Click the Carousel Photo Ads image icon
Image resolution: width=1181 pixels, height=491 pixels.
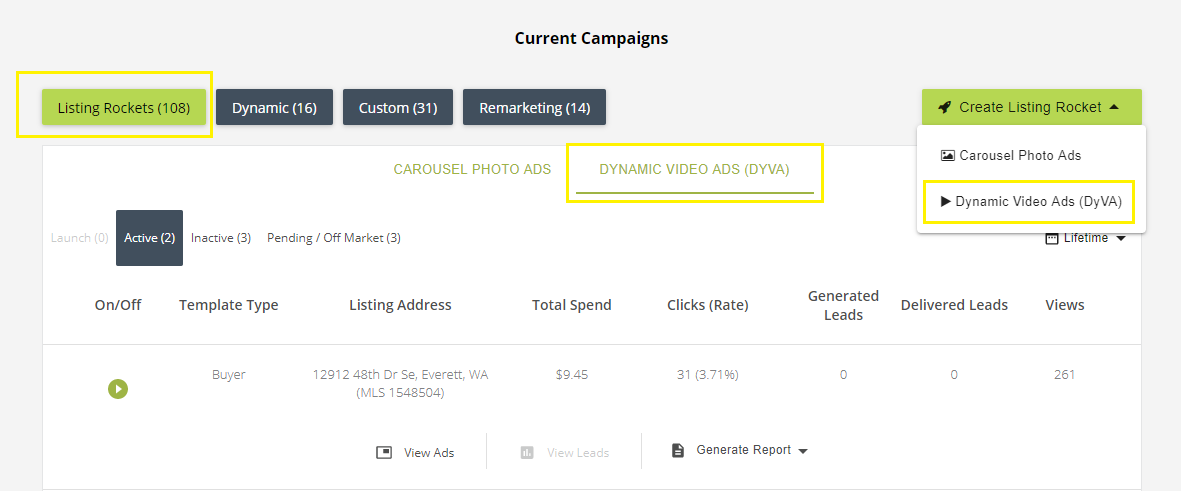[947, 156]
